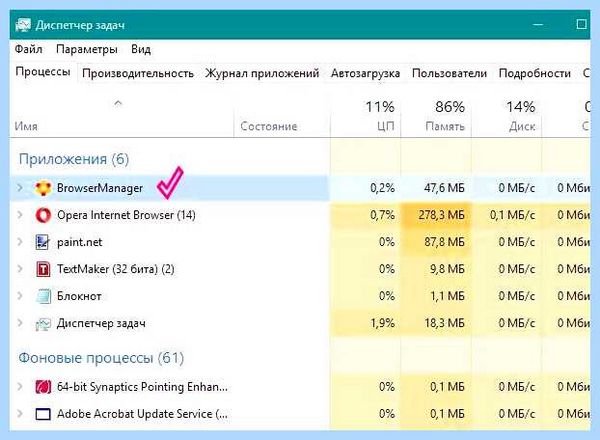Click Opera memory value 278,3 МБ
600x440 pixels.
(441, 215)
